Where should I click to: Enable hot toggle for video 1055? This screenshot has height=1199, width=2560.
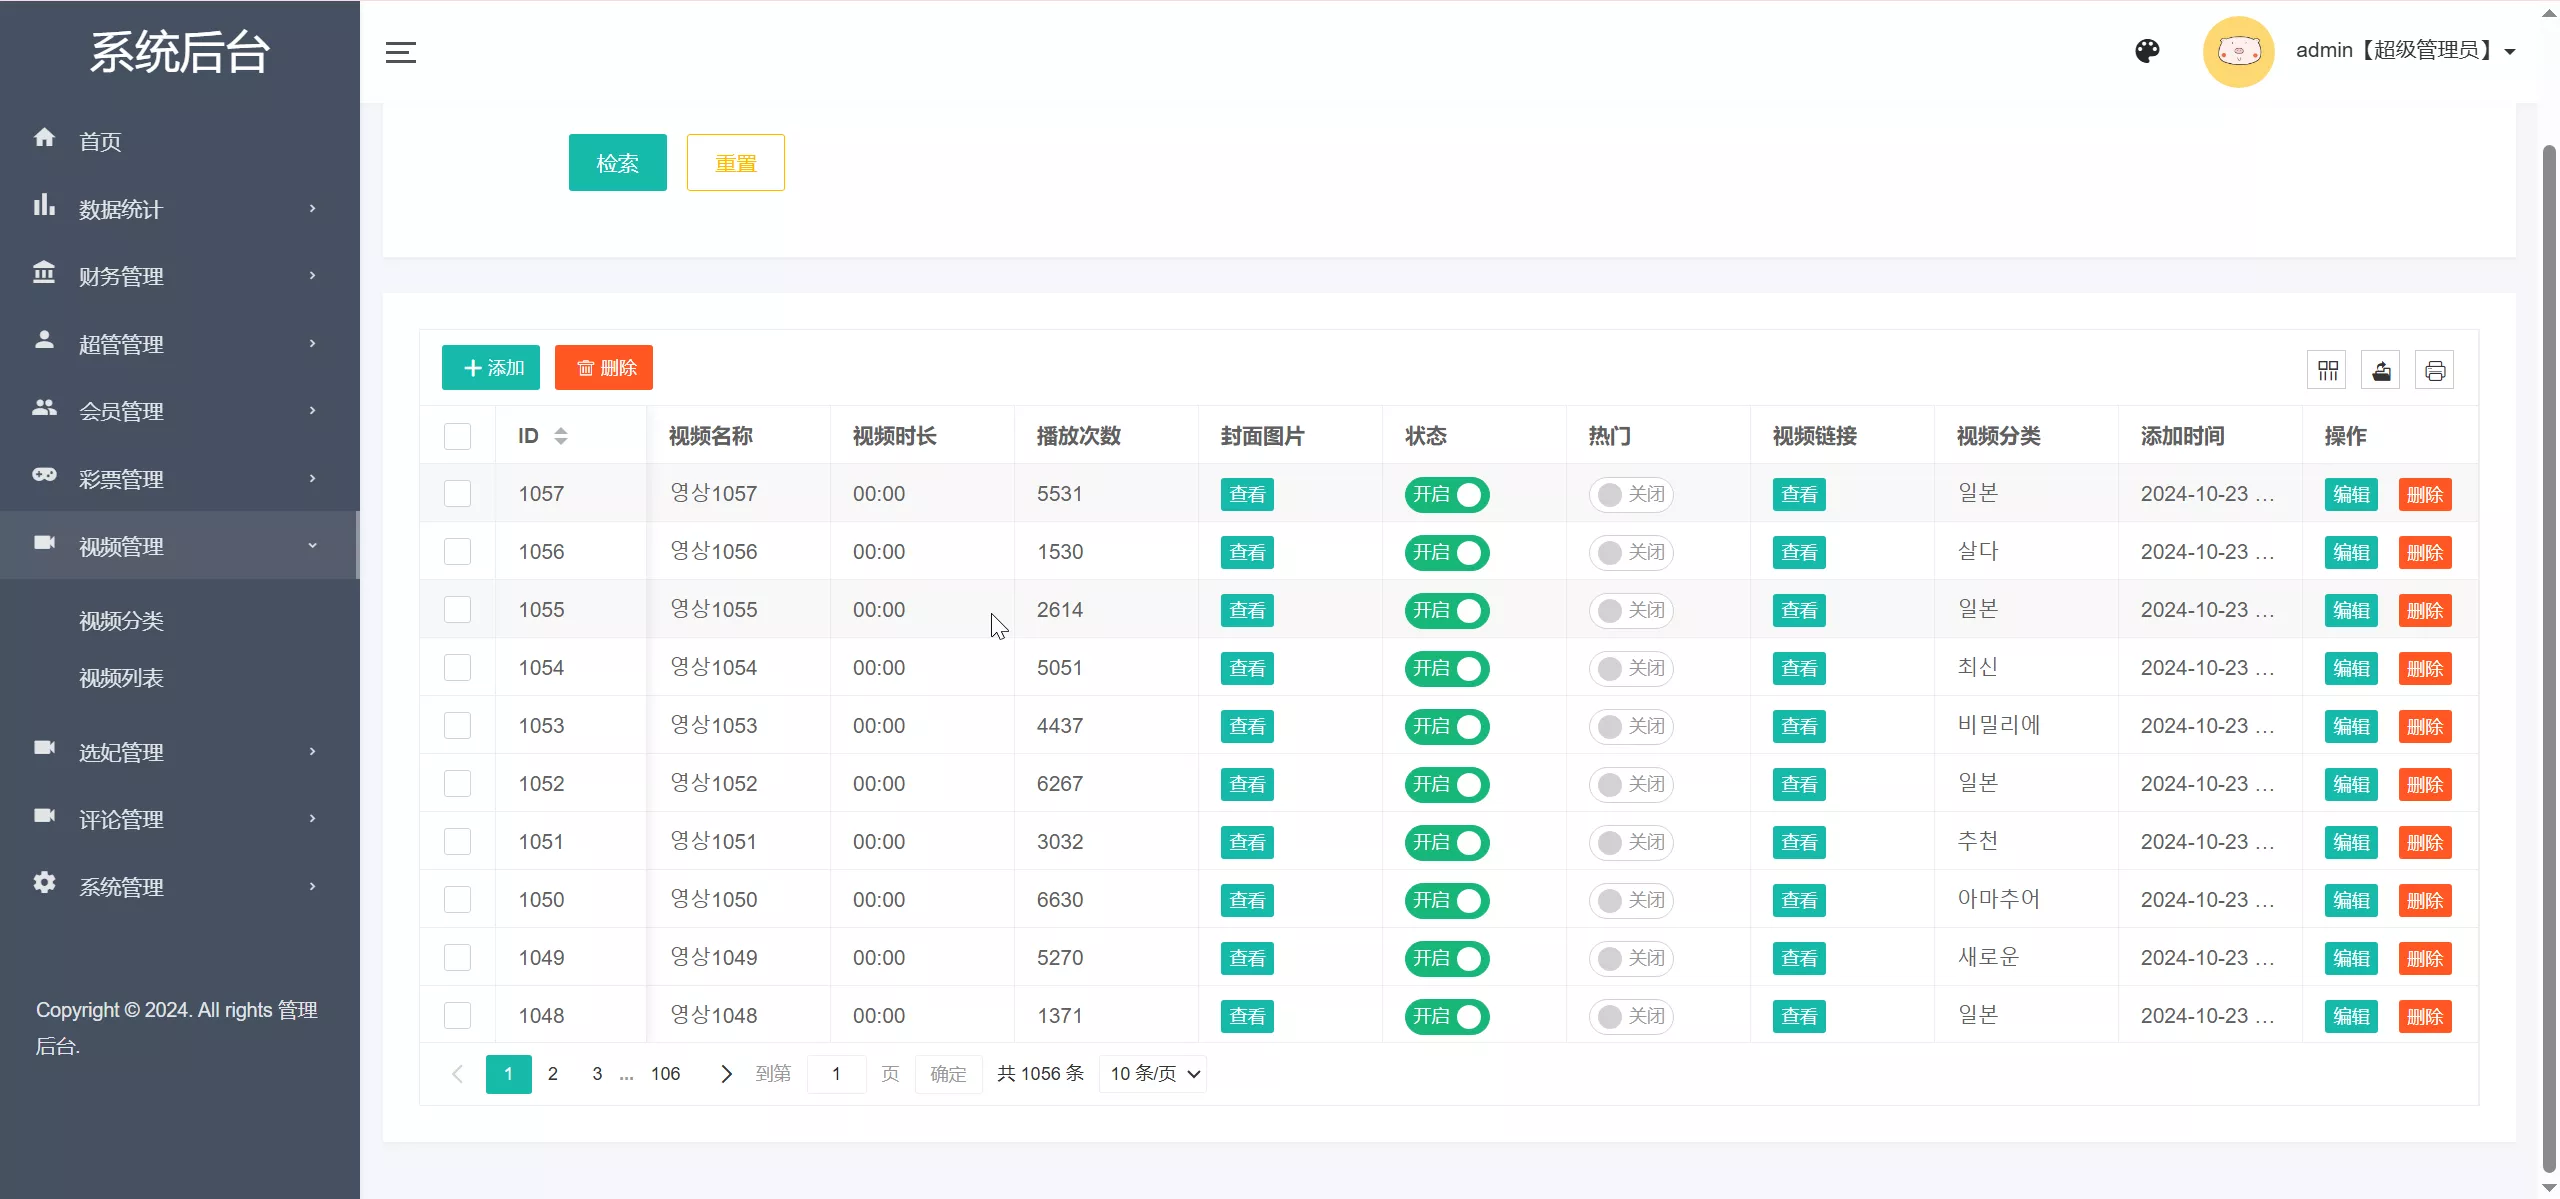(x=1630, y=611)
